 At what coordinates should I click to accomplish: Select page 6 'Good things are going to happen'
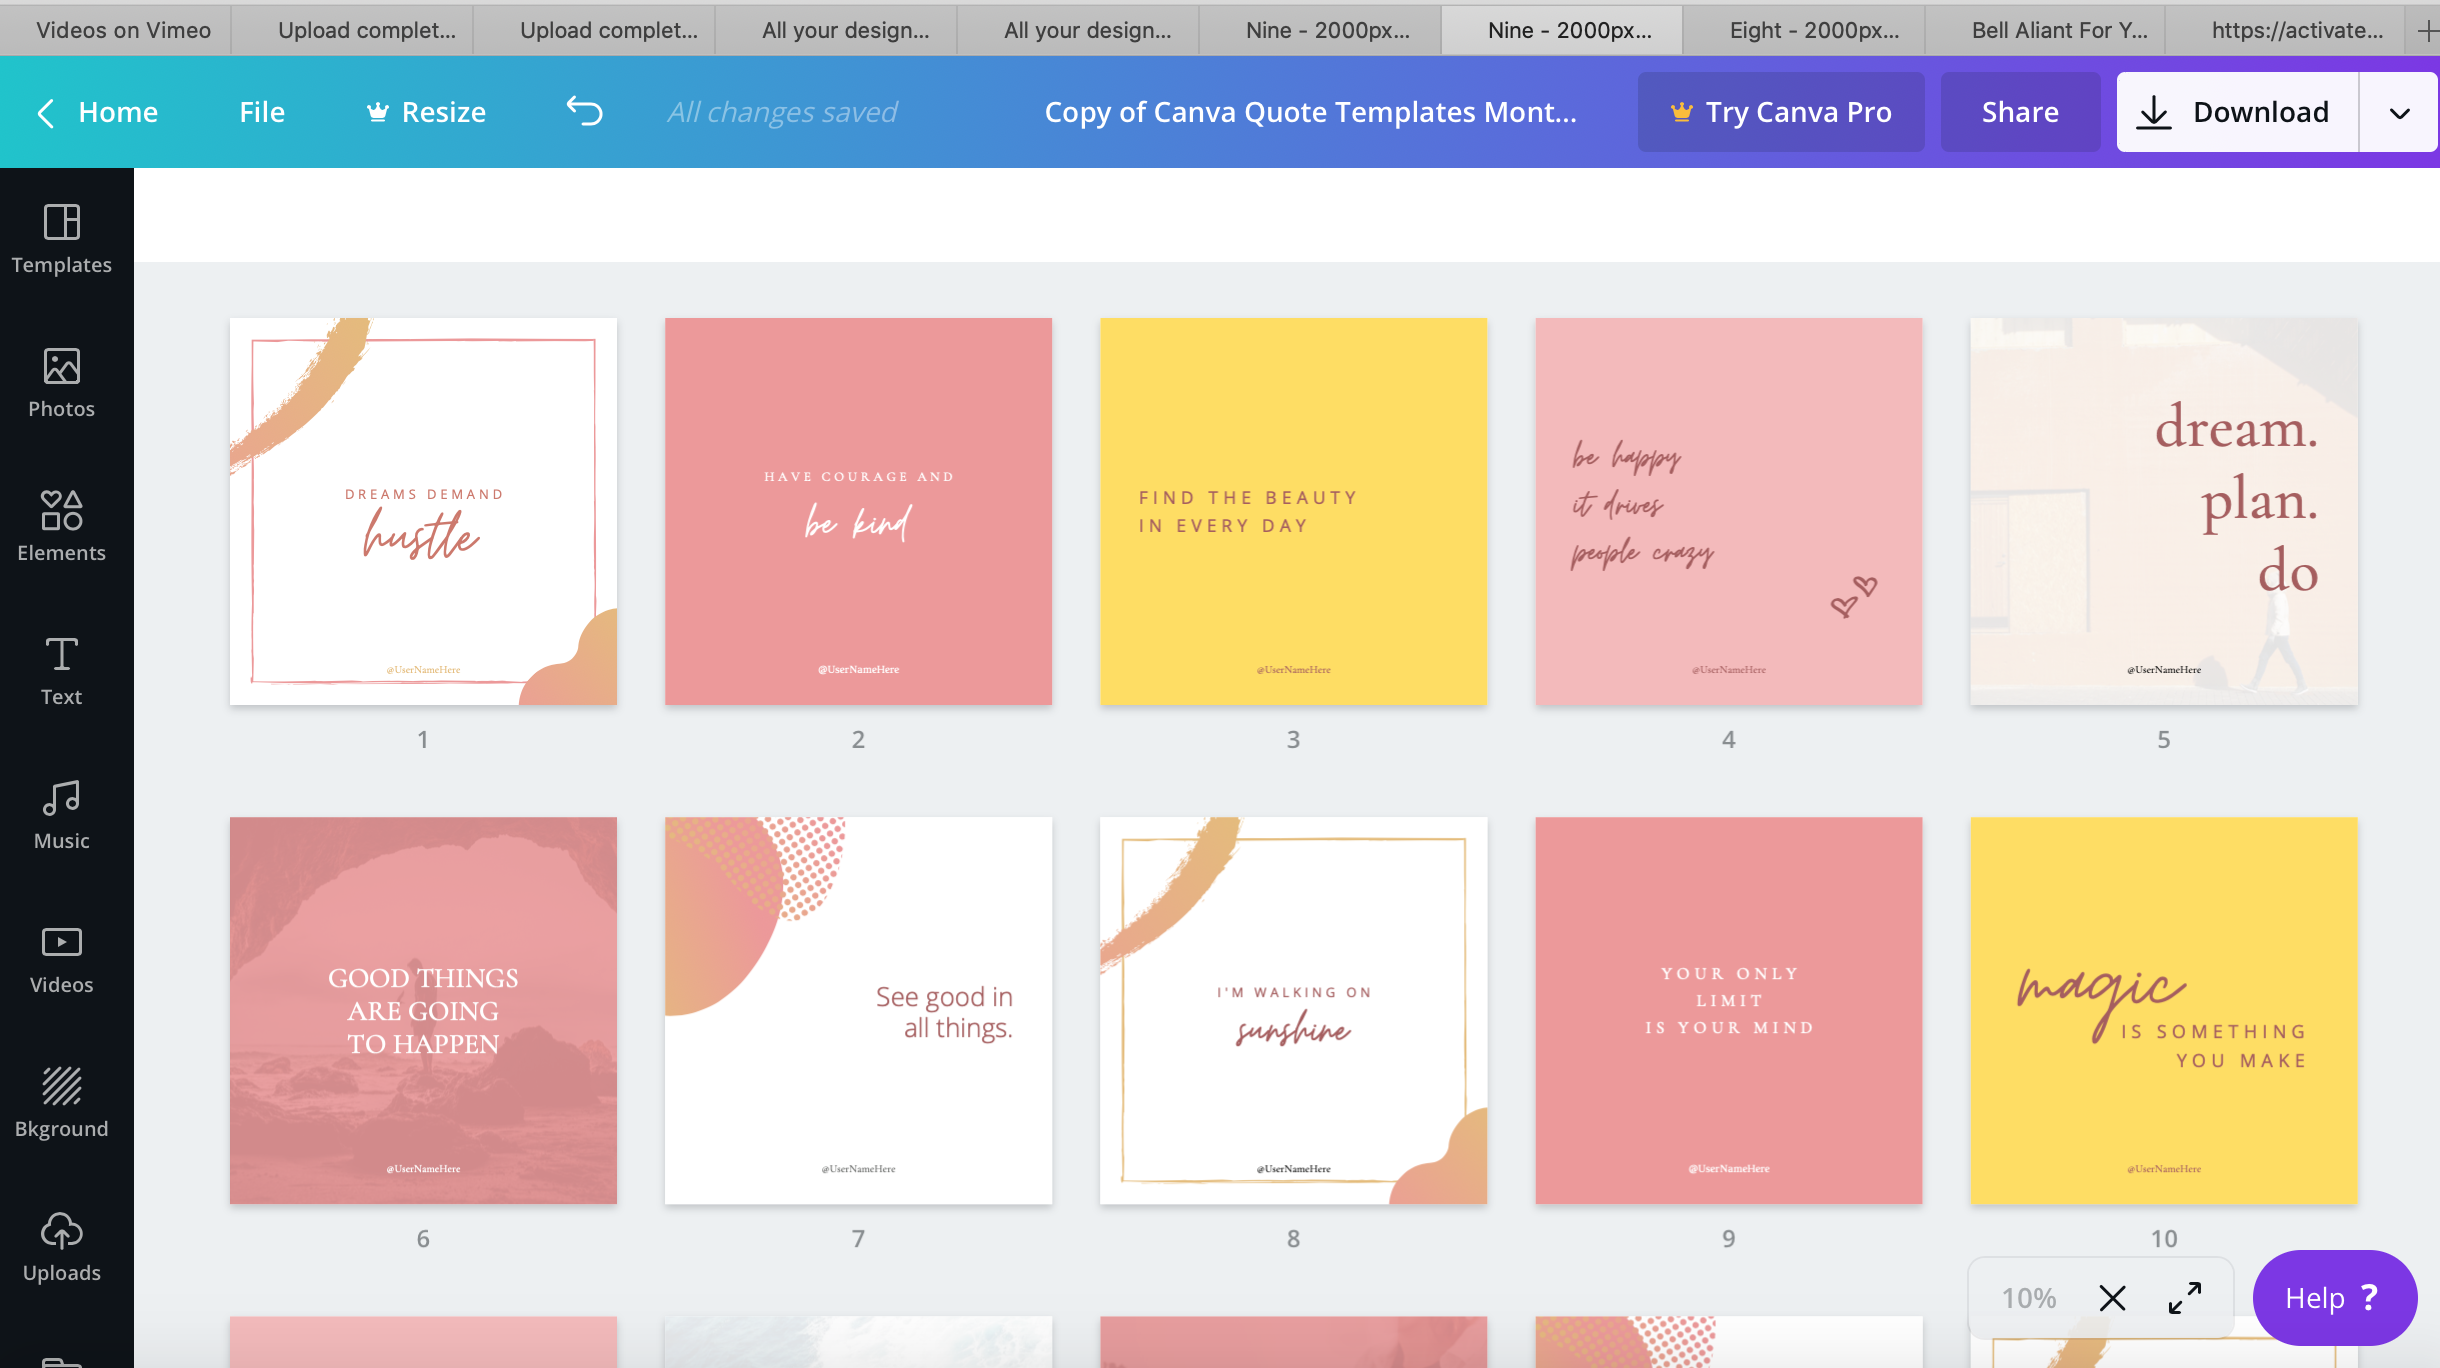(x=423, y=1010)
